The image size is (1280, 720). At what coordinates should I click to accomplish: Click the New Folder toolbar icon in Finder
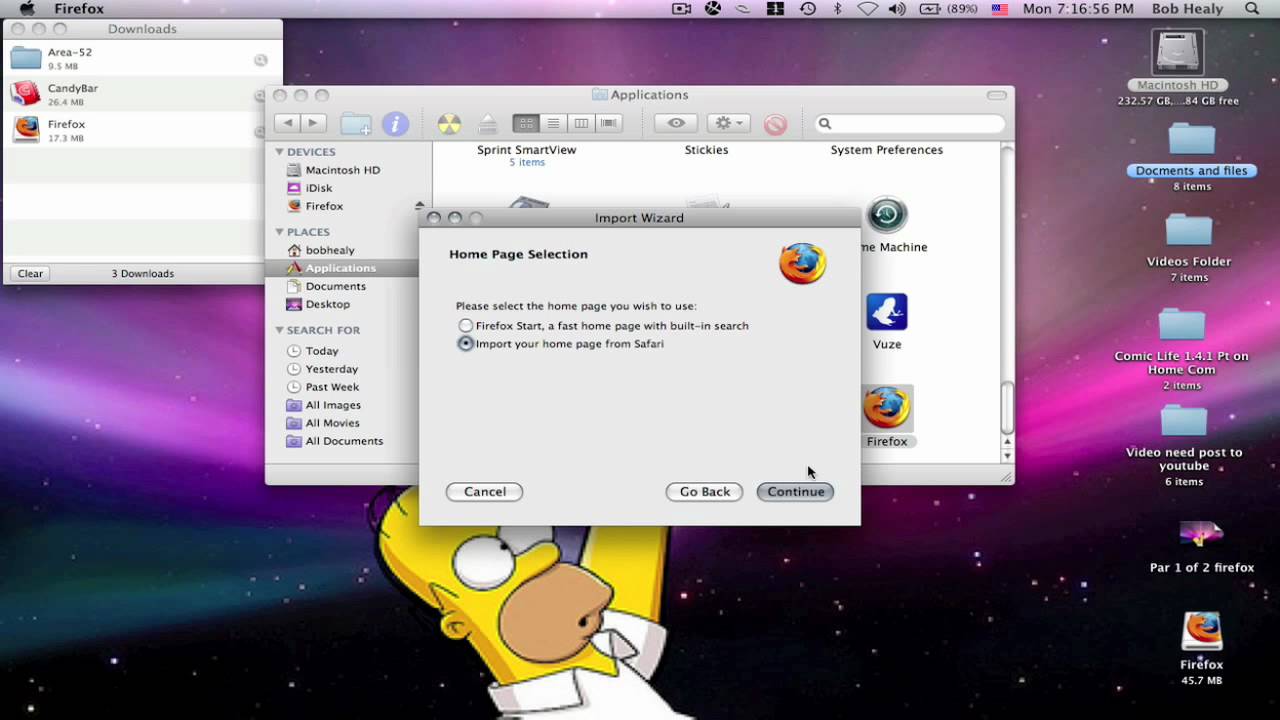355,124
